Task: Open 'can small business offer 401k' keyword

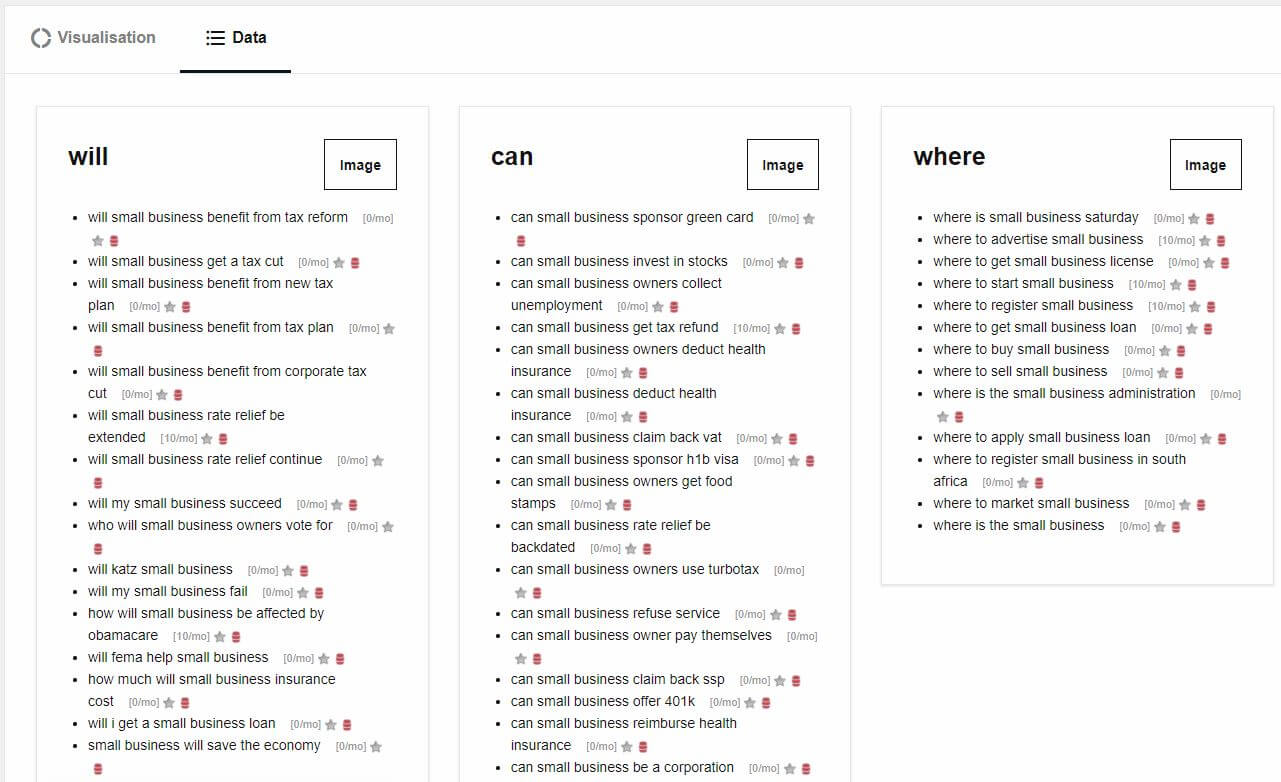Action: pyautogui.click(x=602, y=701)
